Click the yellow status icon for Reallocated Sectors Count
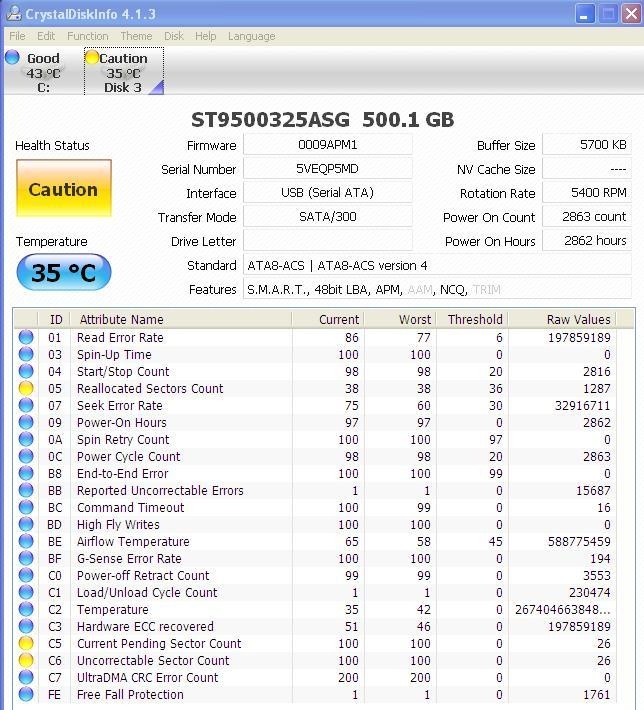644x710 pixels. click(x=26, y=388)
